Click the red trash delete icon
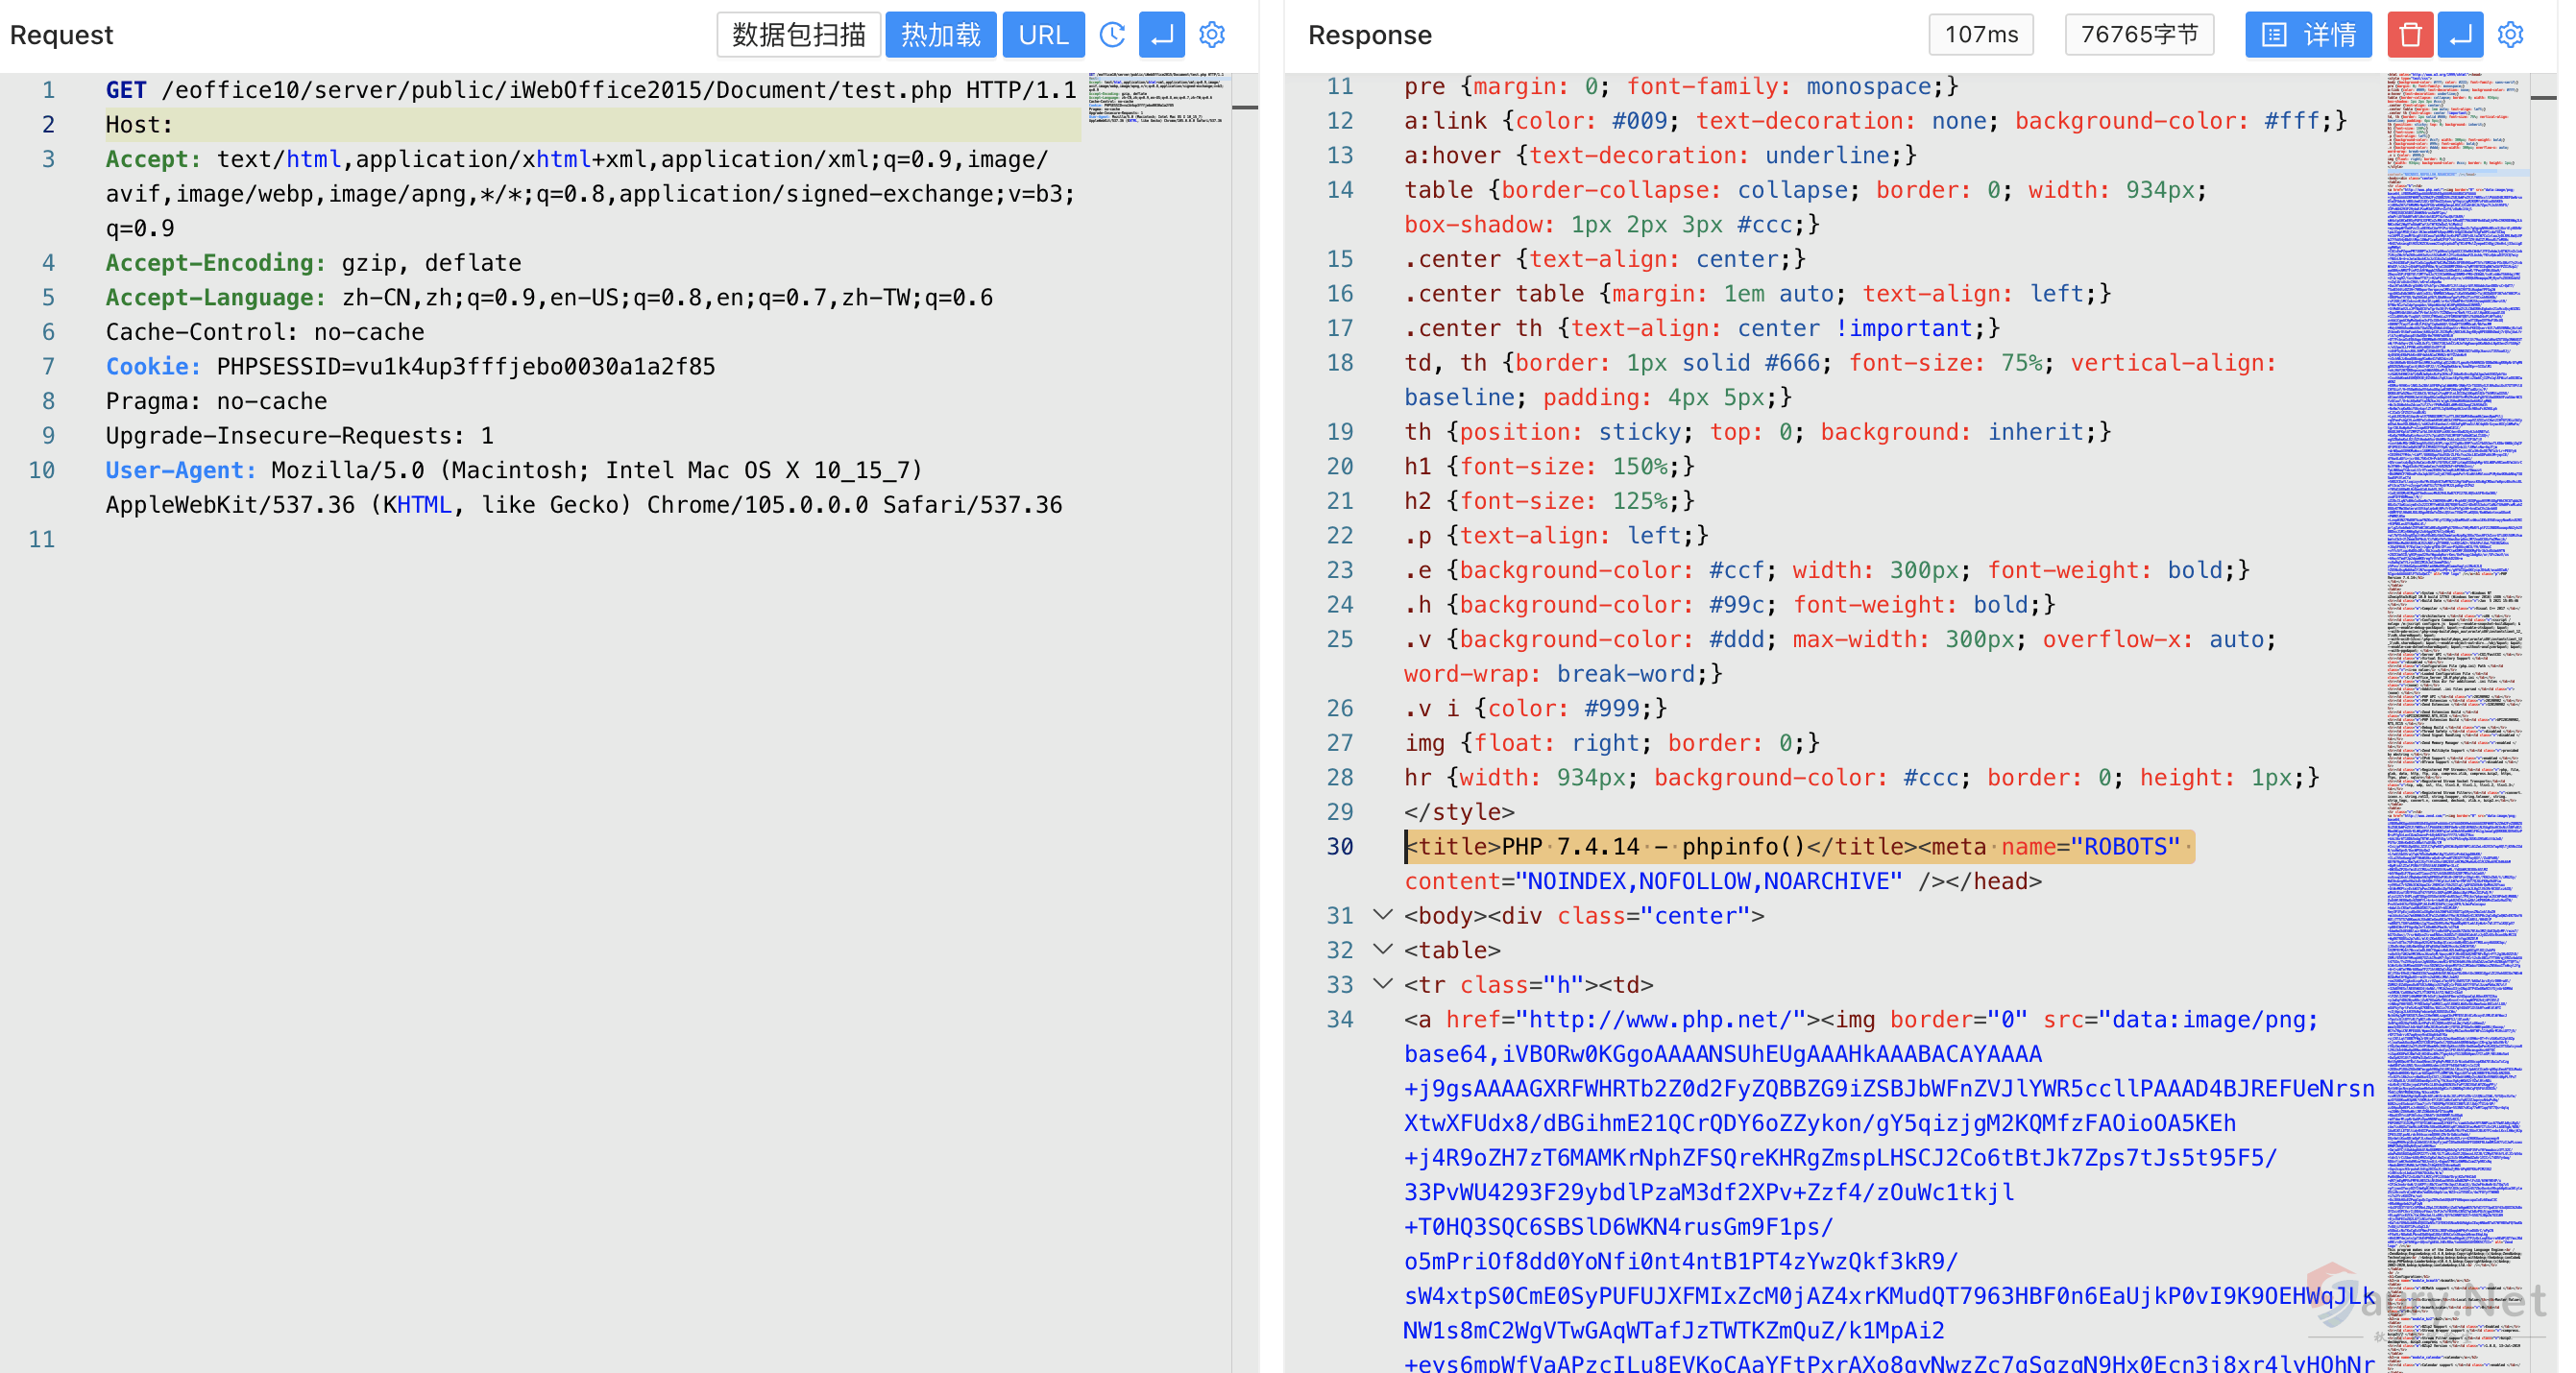2576x1373 pixels. (x=2410, y=35)
